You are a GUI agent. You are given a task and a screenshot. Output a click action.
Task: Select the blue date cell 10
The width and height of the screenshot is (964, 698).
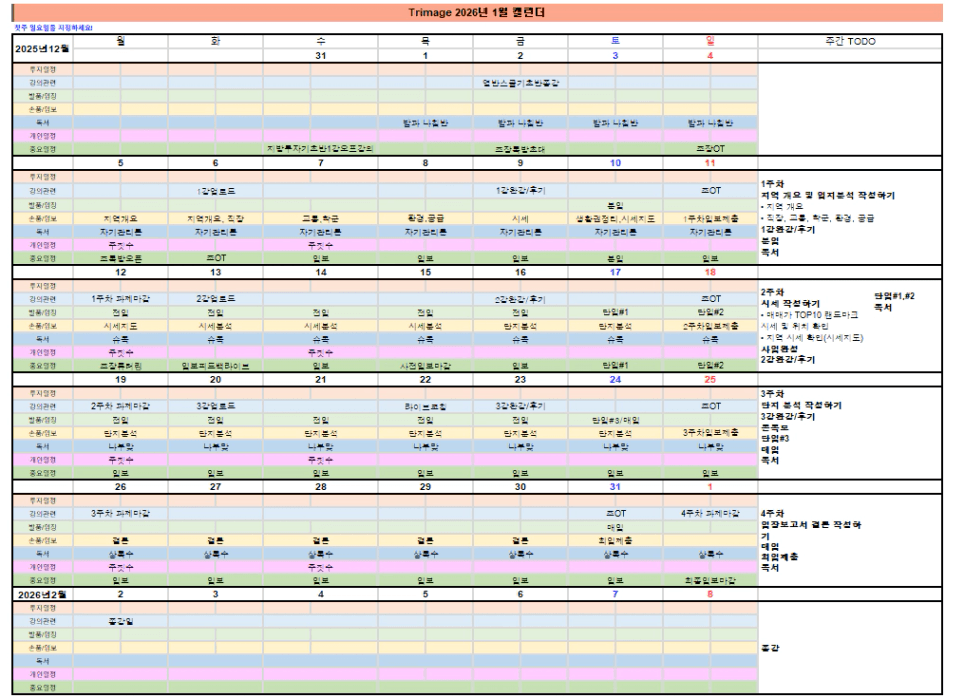coord(615,163)
